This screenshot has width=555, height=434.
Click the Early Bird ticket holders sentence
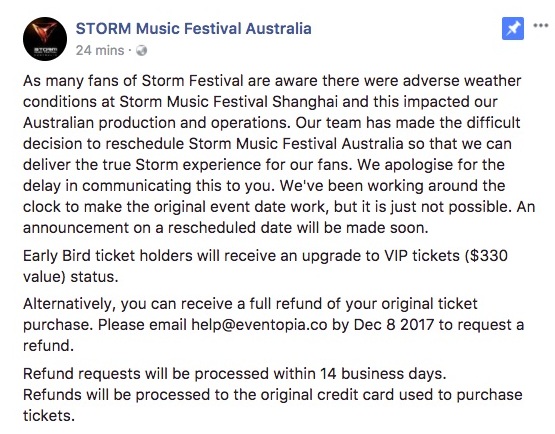point(265,266)
